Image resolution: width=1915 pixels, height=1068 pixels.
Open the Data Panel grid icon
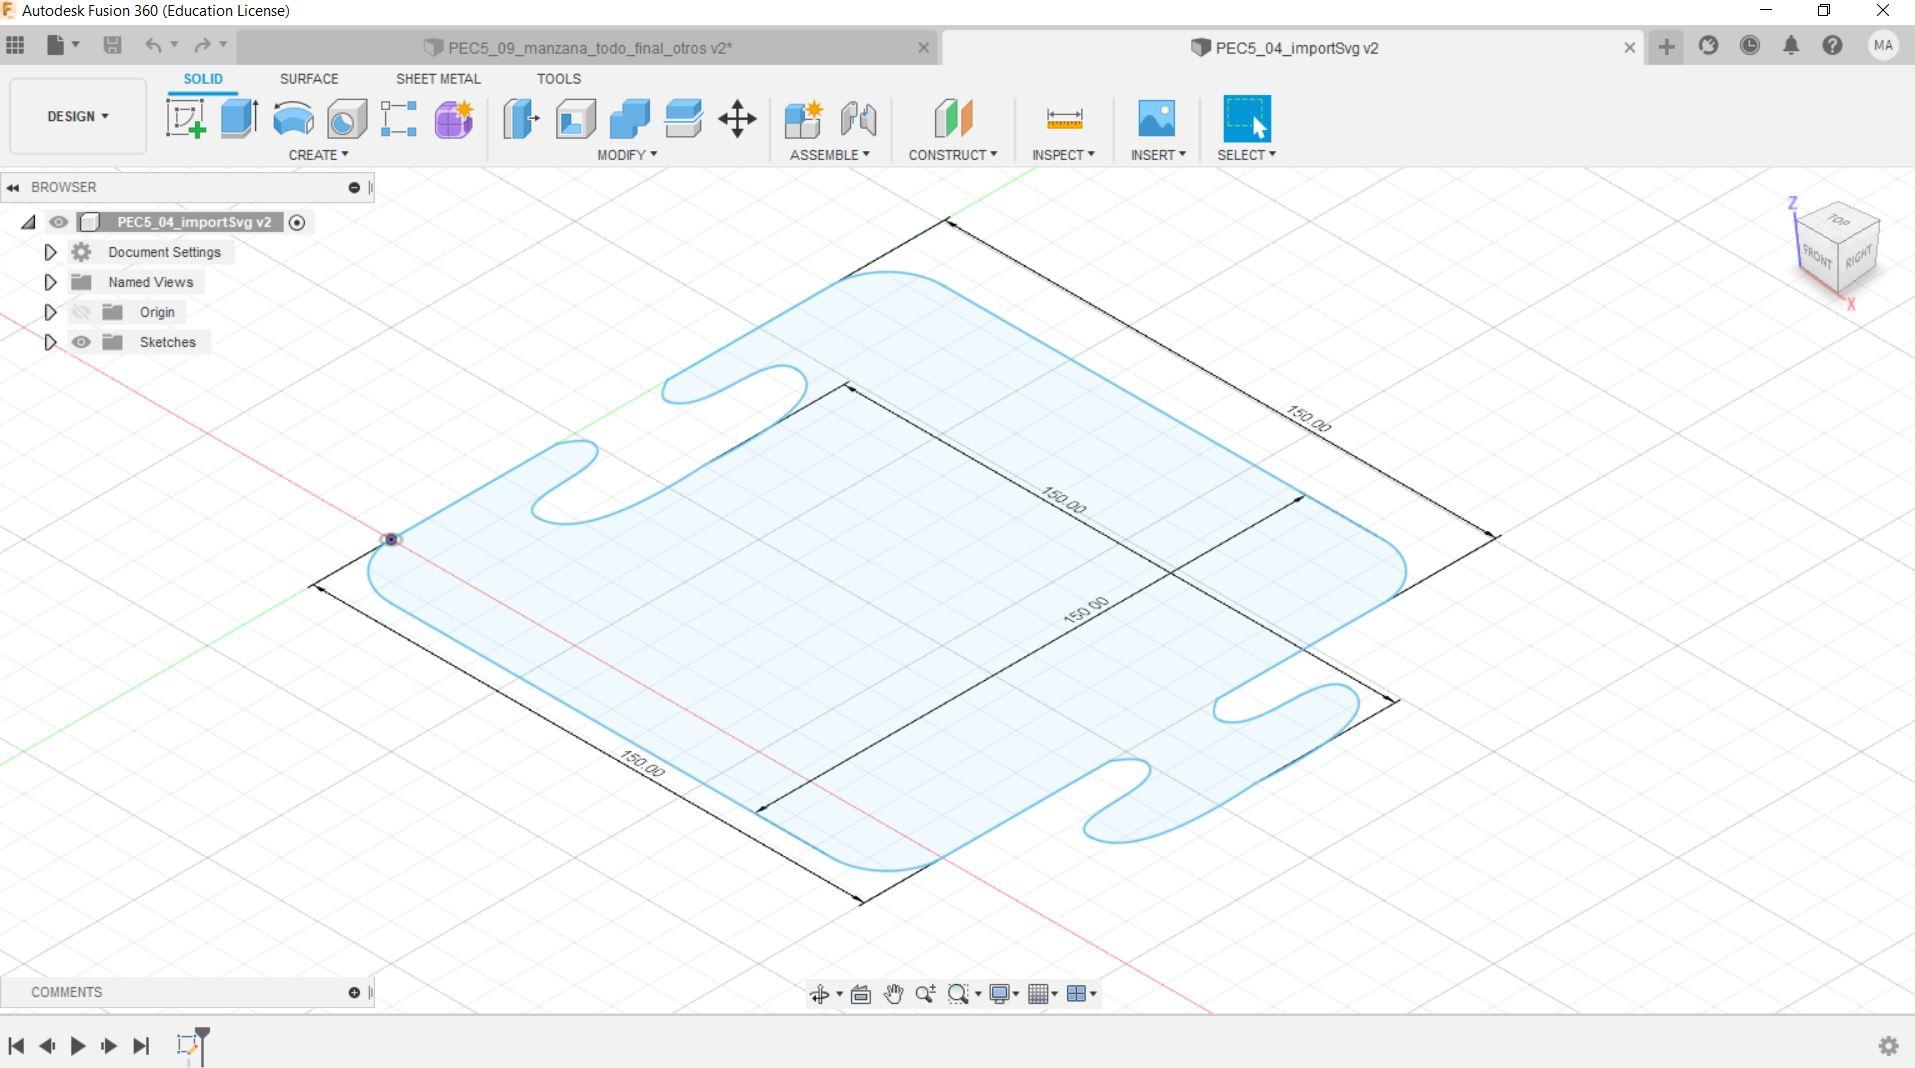15,45
